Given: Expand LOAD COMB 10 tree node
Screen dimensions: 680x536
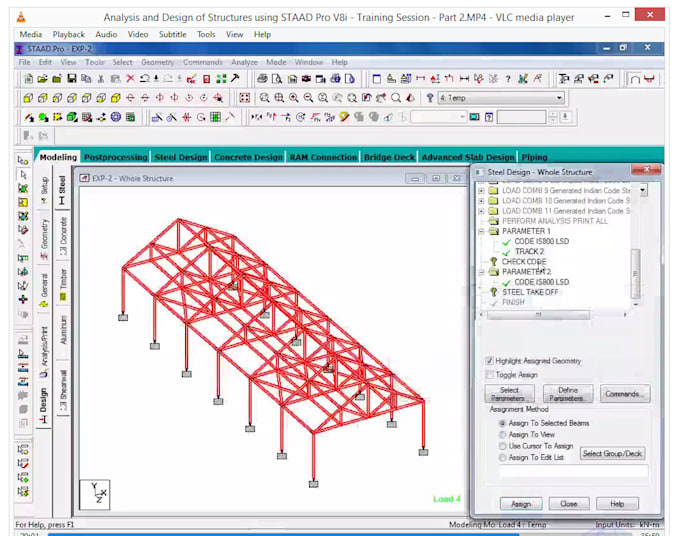Looking at the screenshot, I should pos(481,201).
